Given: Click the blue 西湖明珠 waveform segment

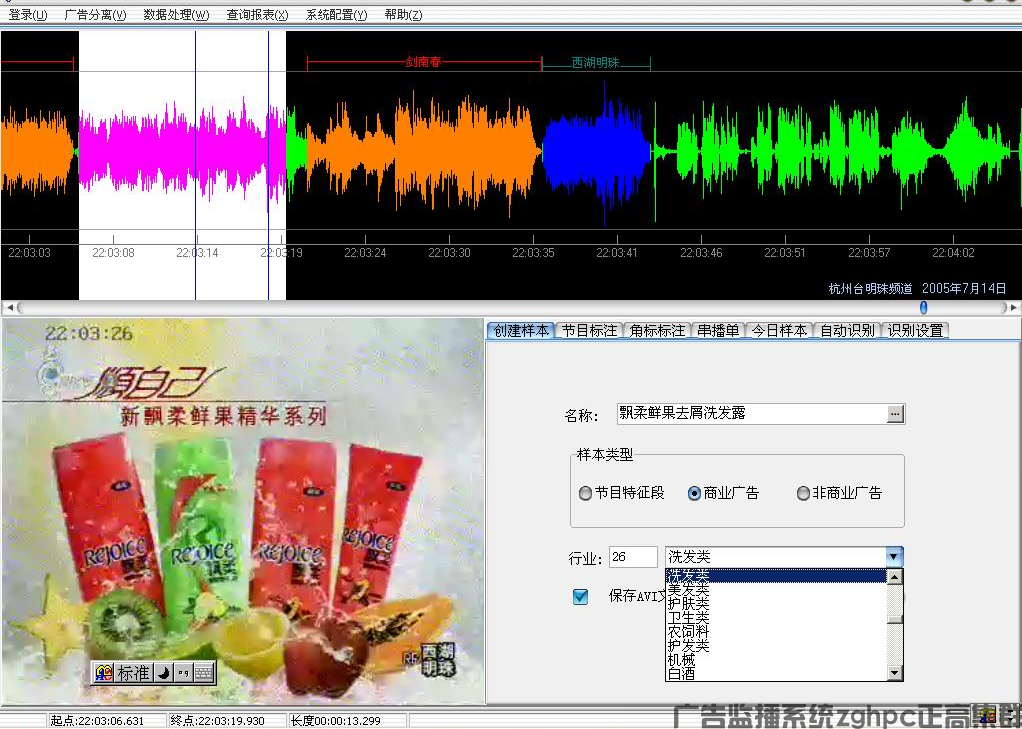Looking at the screenshot, I should pos(596,151).
